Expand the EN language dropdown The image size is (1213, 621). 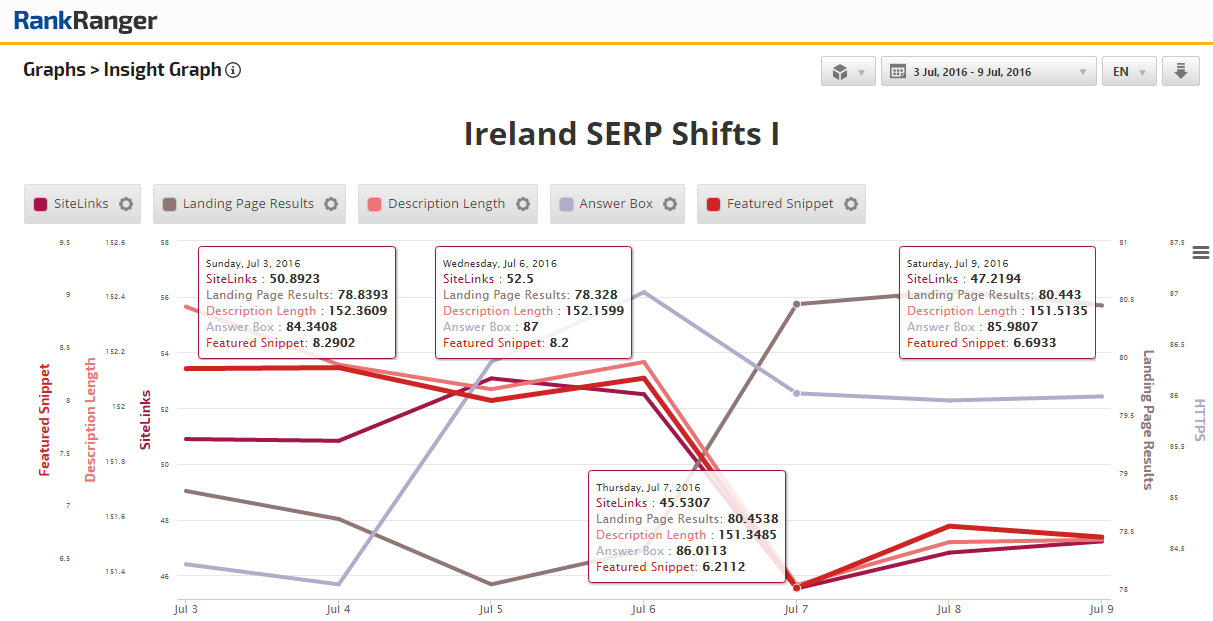pyautogui.click(x=1129, y=72)
